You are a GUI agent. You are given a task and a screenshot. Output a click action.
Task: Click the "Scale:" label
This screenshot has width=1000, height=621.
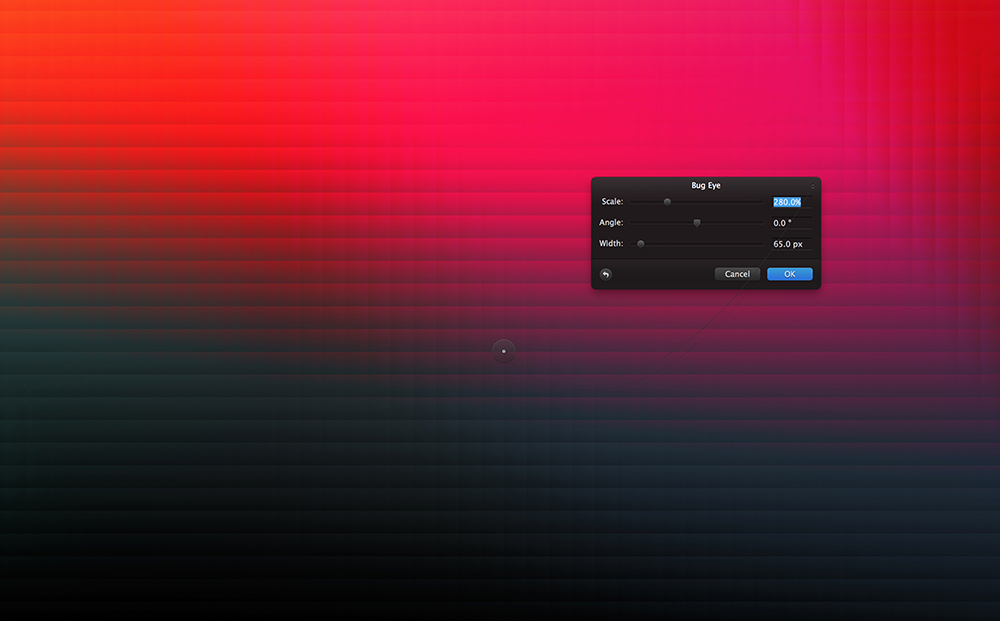[x=612, y=201]
